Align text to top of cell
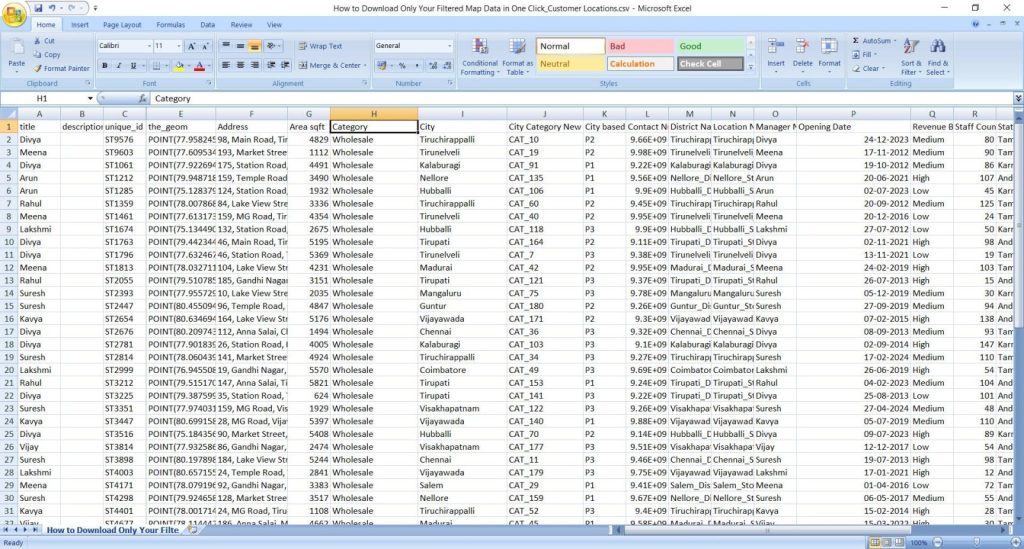The image size is (1024, 549). pos(226,46)
